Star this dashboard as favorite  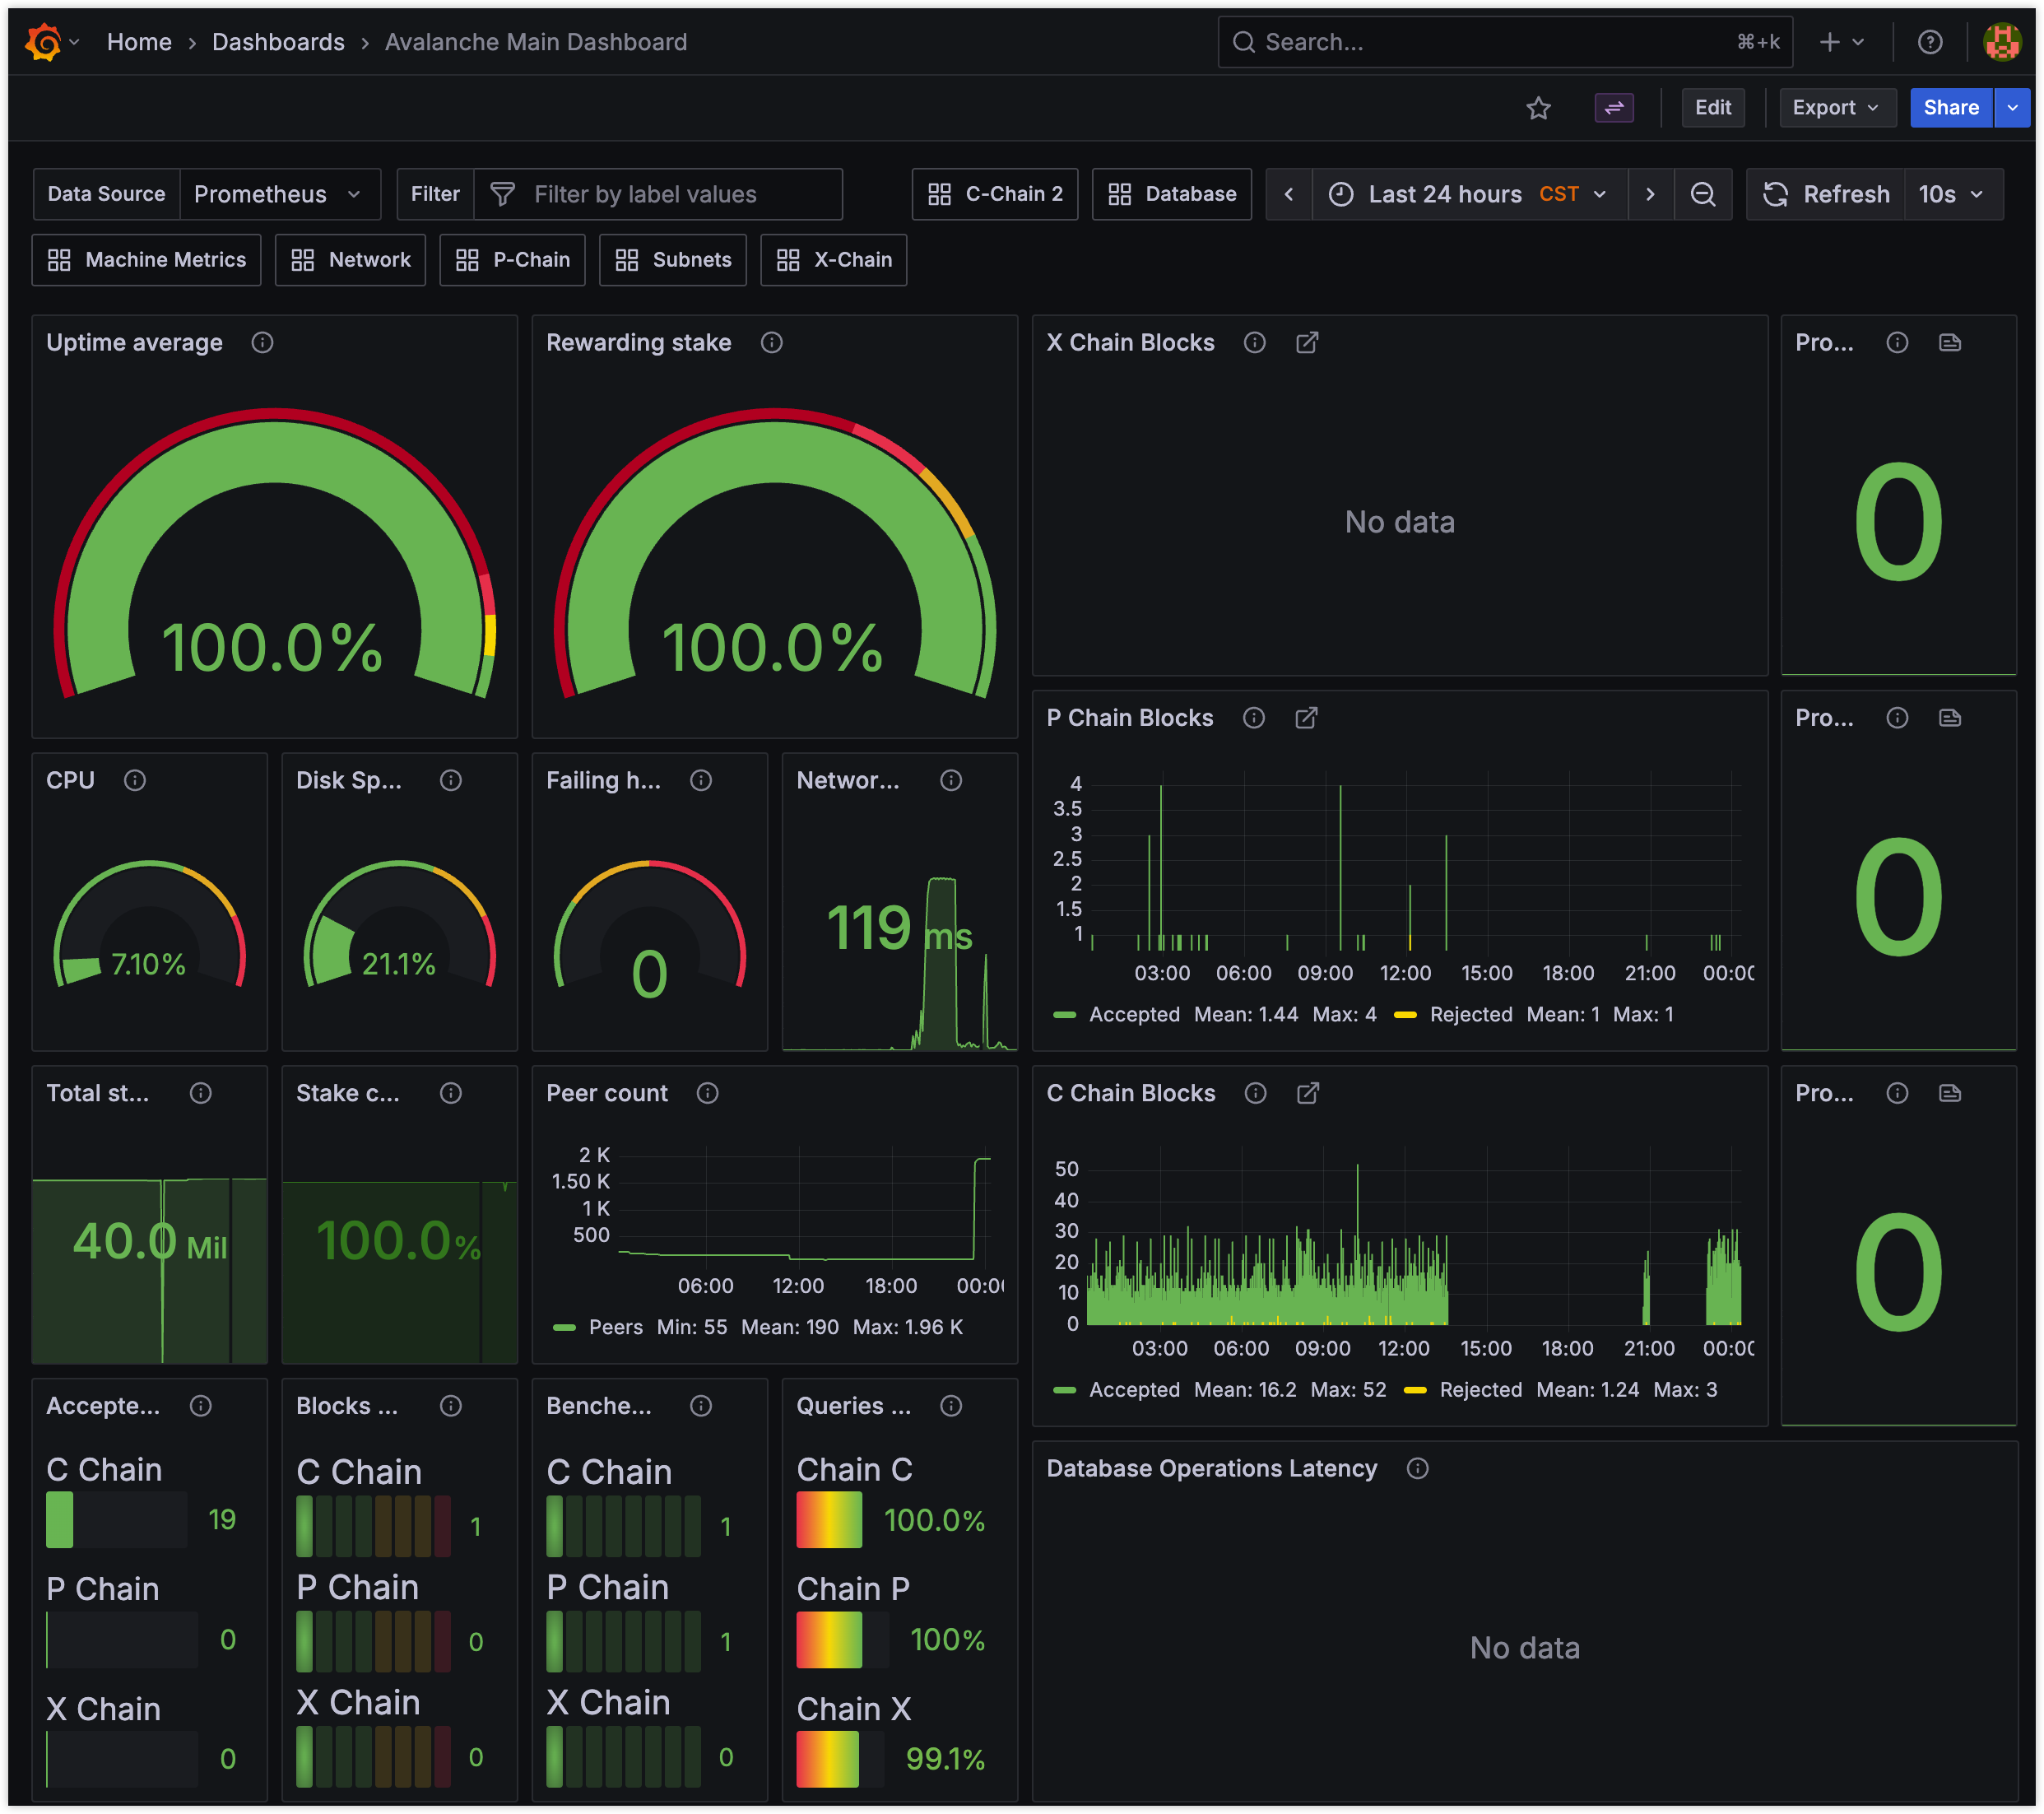pyautogui.click(x=1538, y=108)
